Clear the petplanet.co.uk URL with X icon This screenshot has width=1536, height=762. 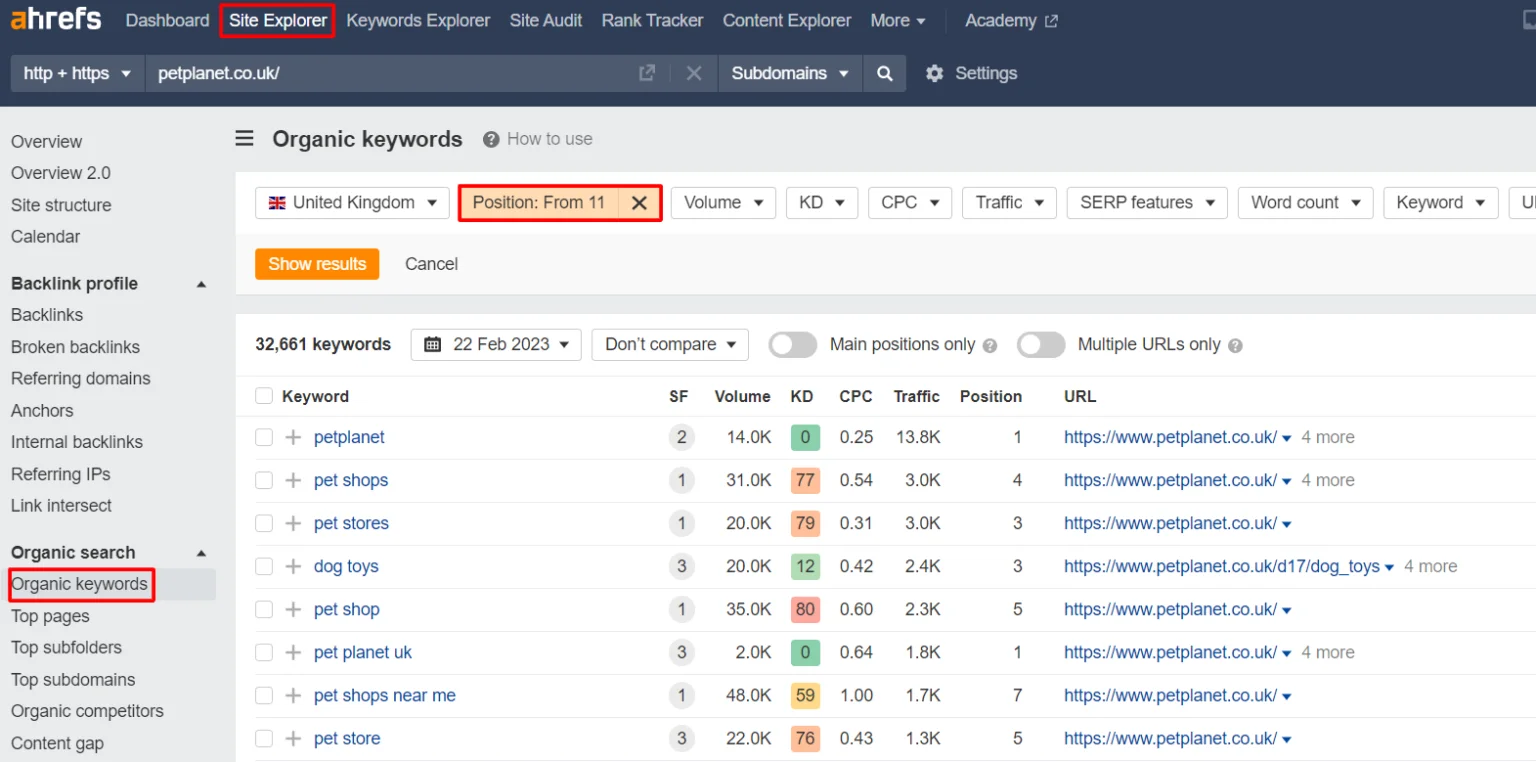coord(694,73)
